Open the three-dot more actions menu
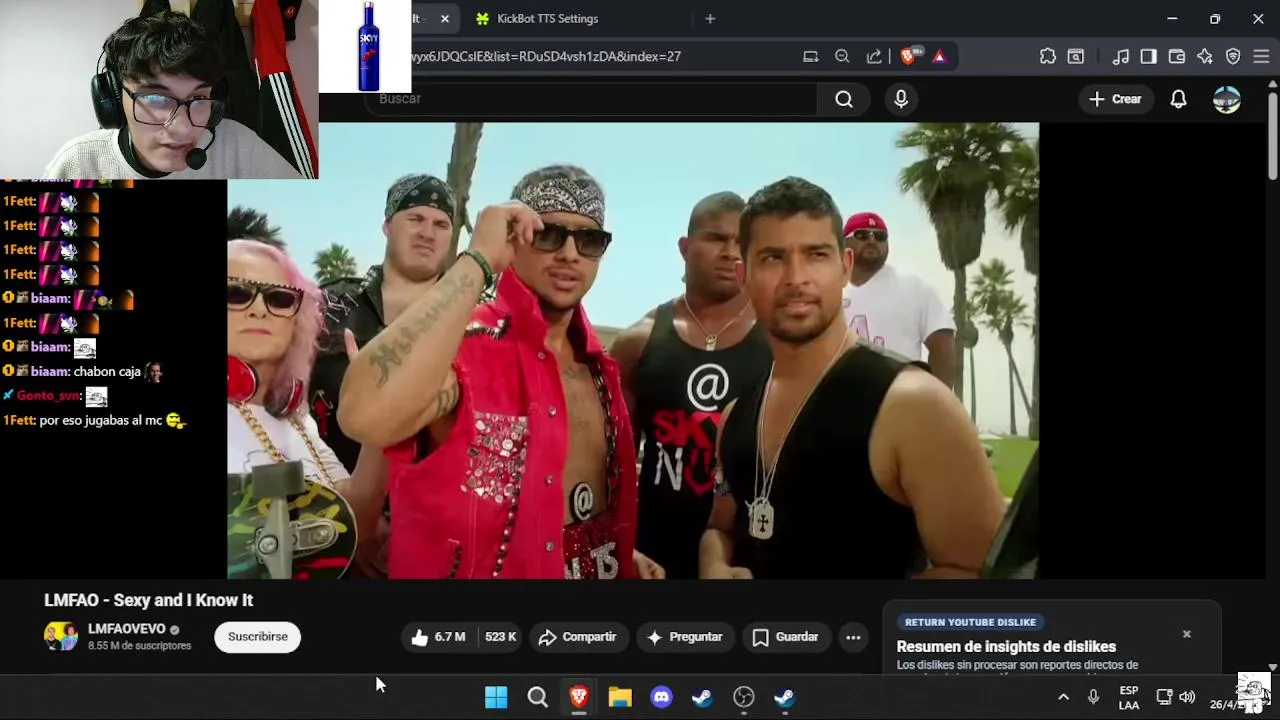This screenshot has height=720, width=1280. coord(853,637)
